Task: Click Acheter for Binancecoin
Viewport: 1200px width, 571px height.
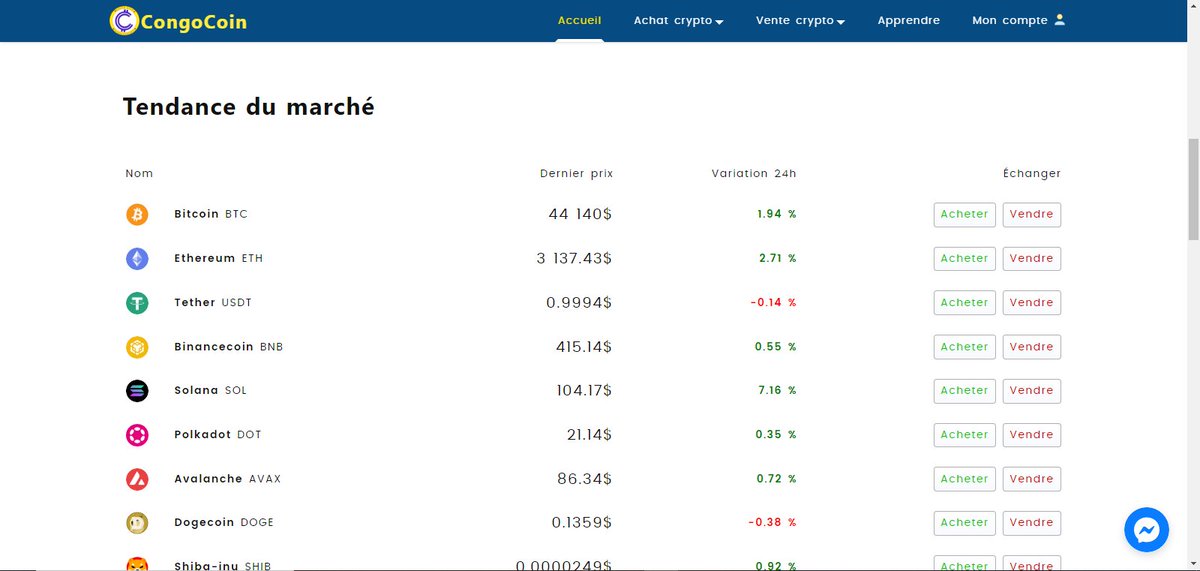Action: coord(965,347)
